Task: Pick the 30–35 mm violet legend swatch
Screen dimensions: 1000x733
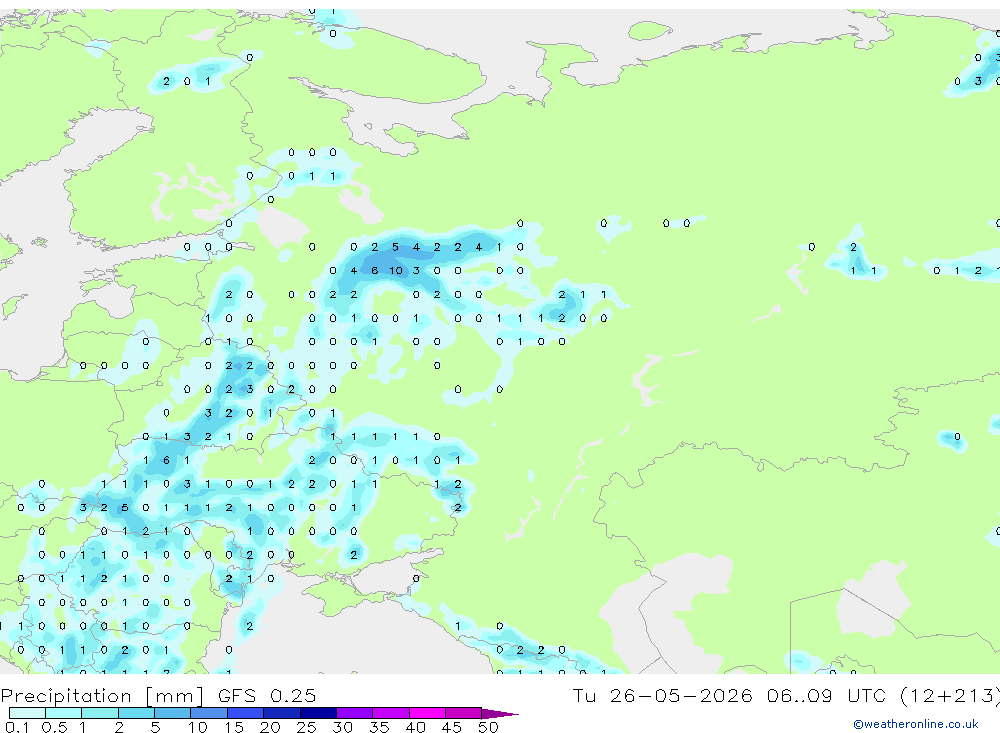Action: point(355,713)
